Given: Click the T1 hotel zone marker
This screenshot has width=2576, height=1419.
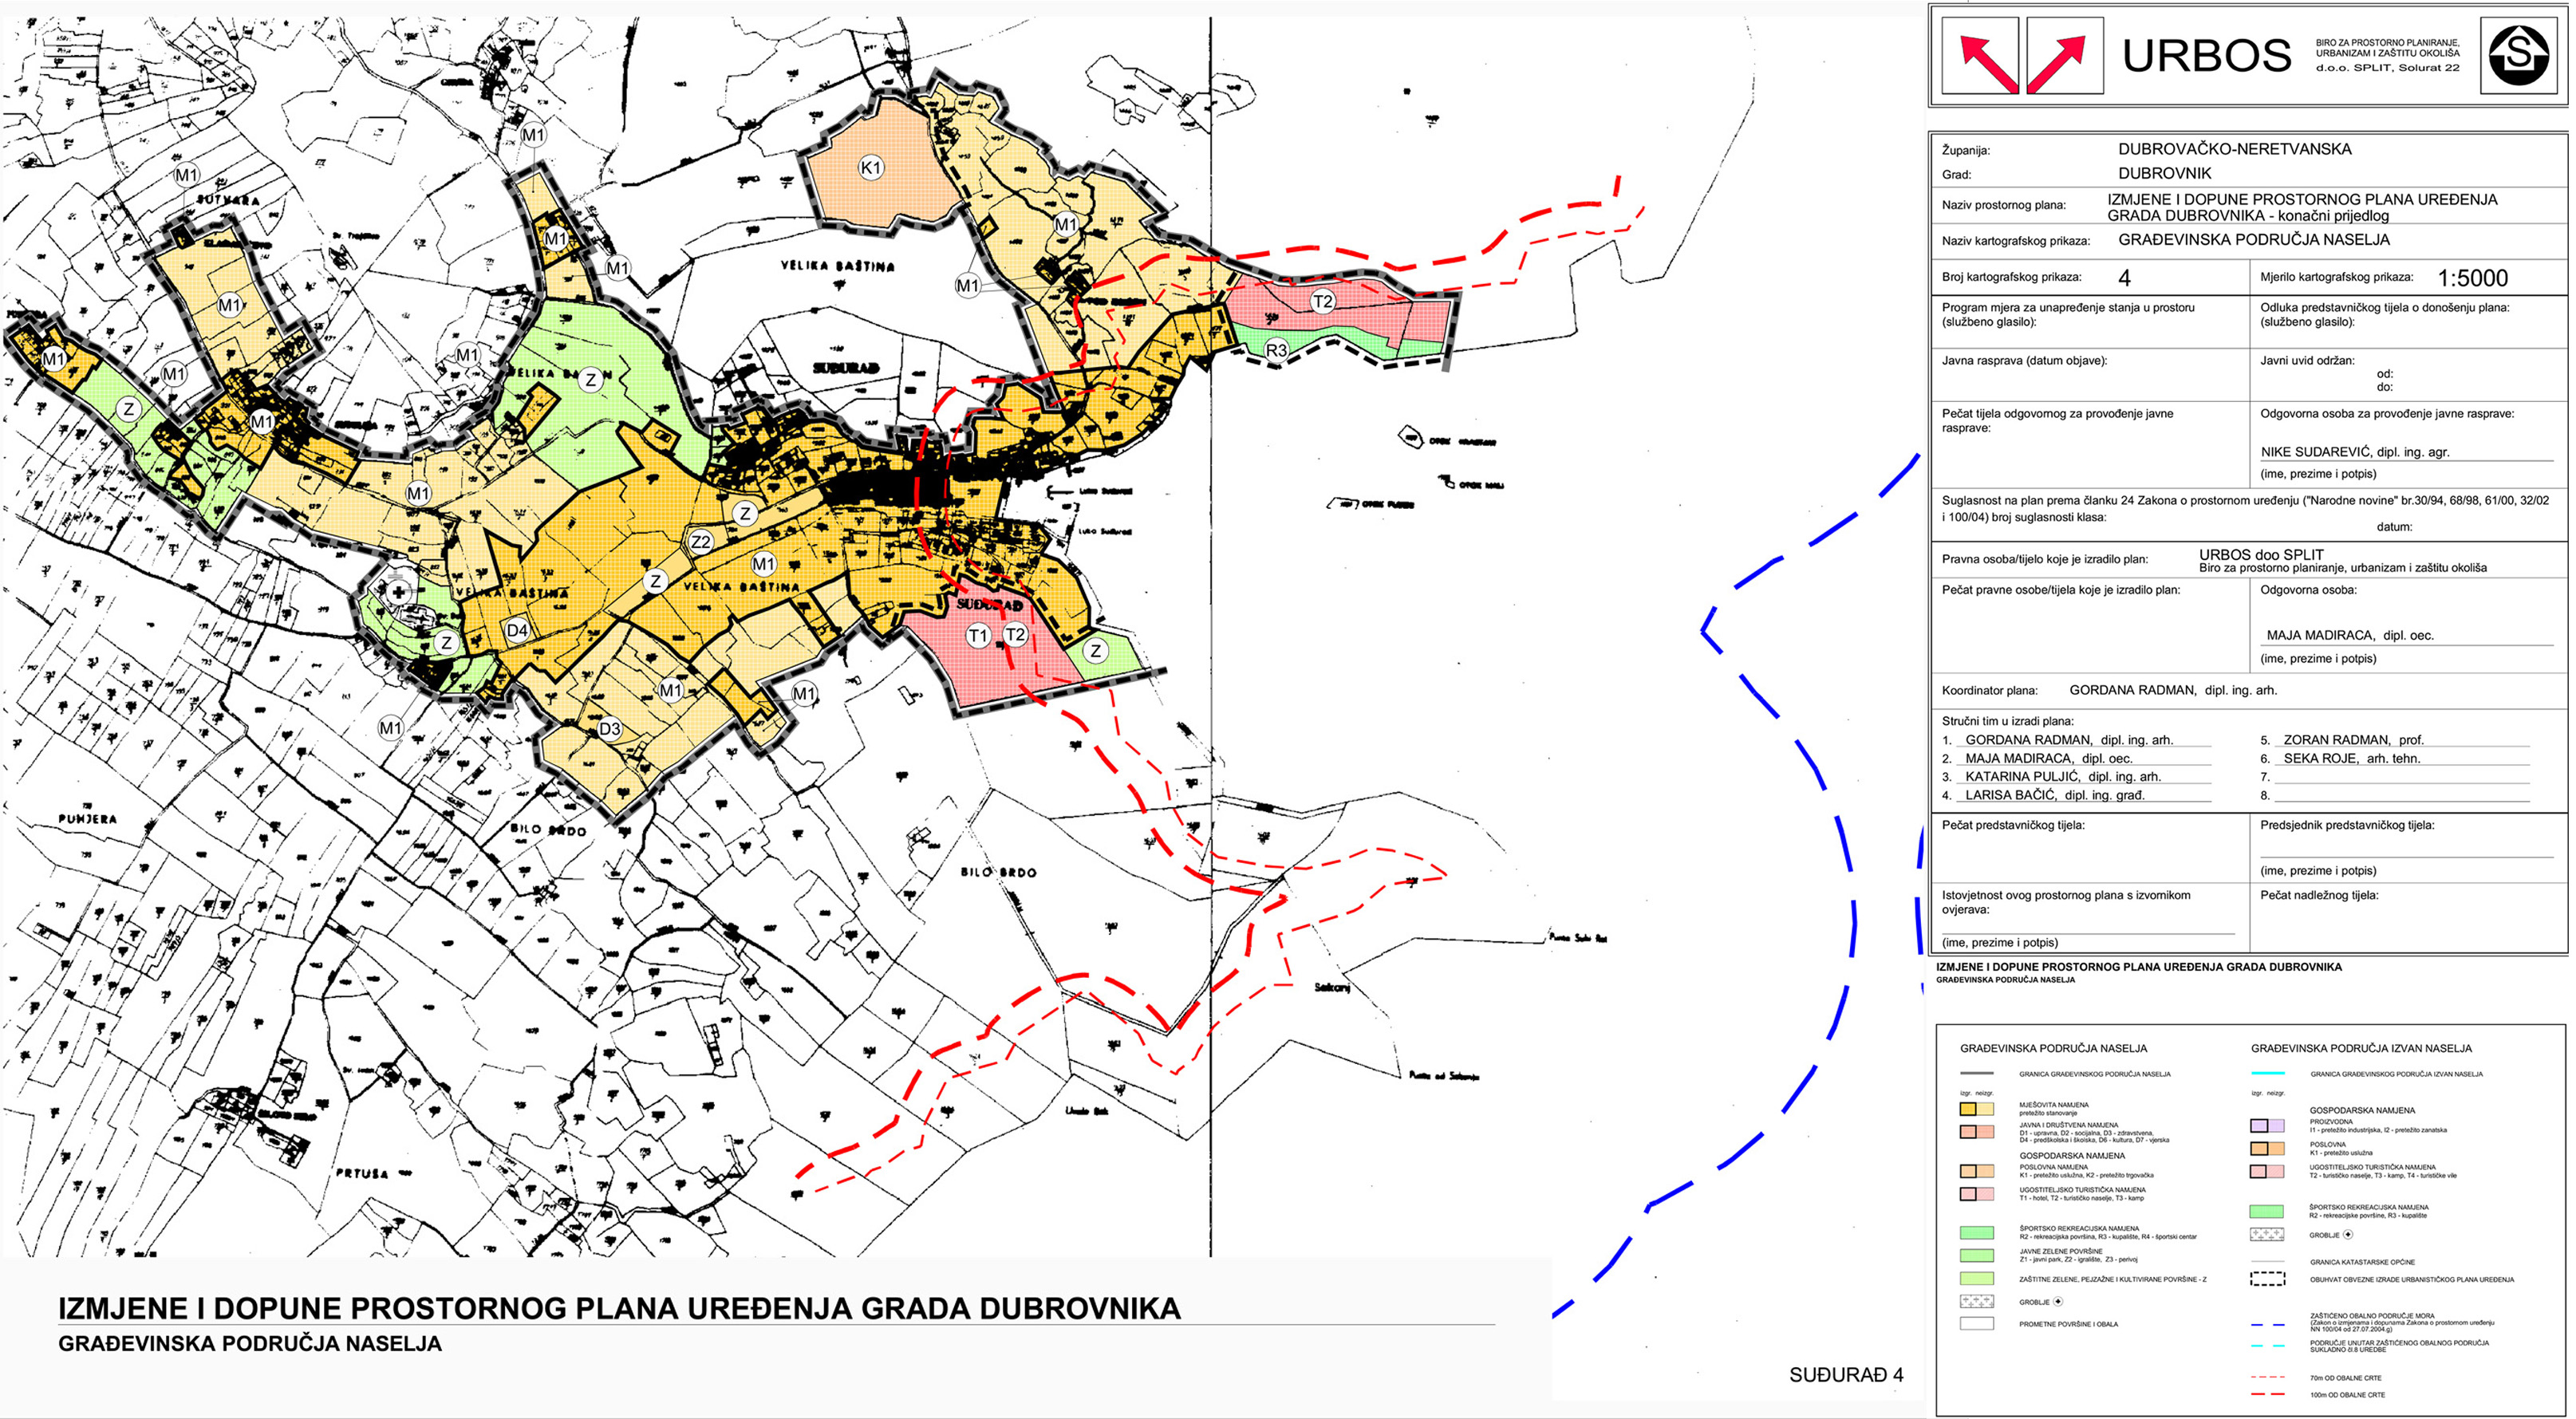Looking at the screenshot, I should pyautogui.click(x=978, y=635).
